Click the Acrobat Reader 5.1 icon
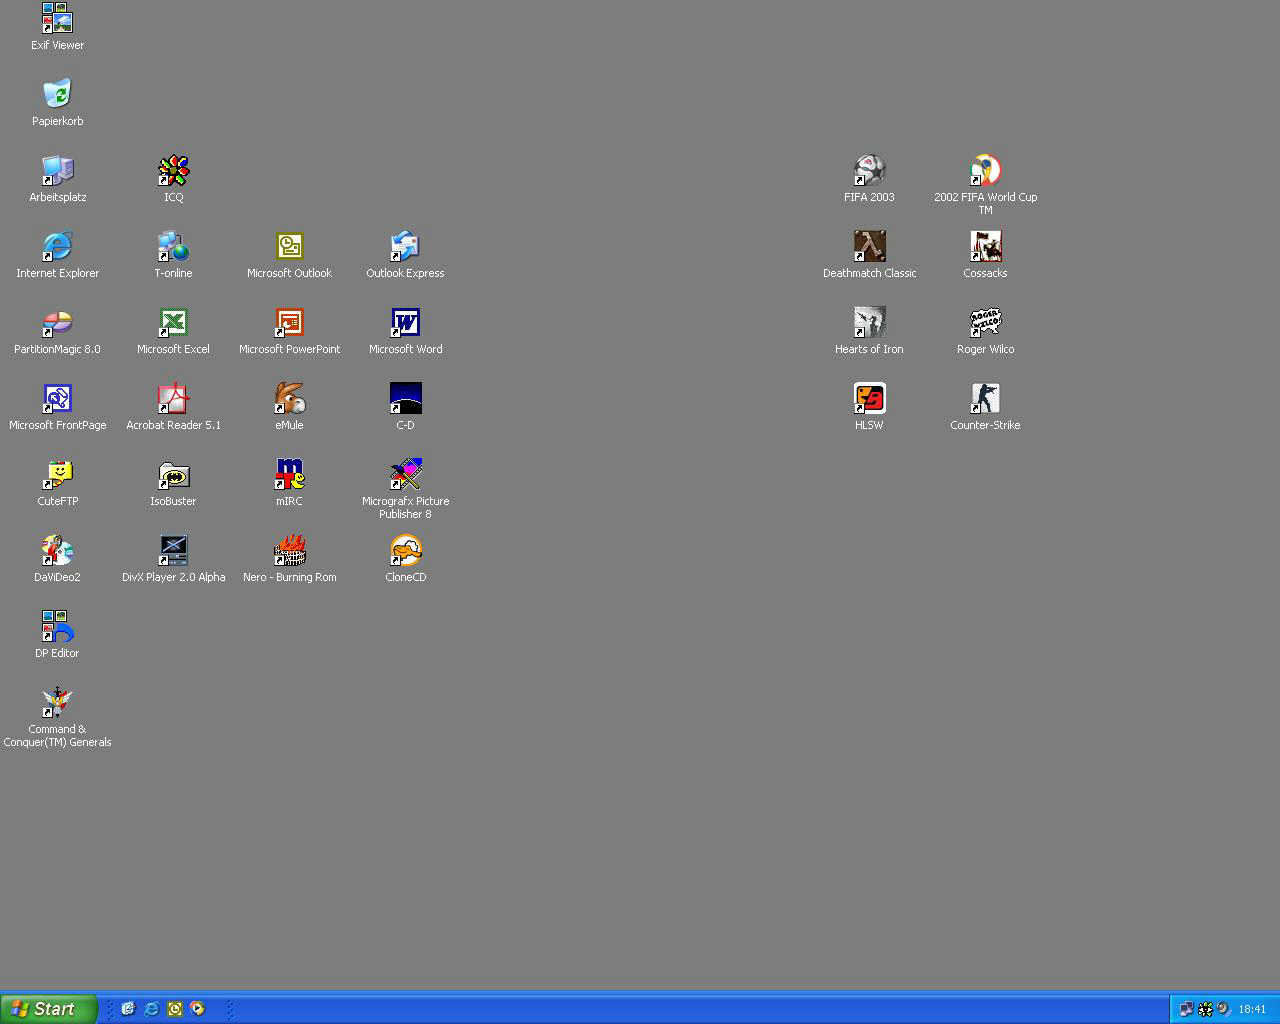Screen dimensions: 1280x1024 pyautogui.click(x=173, y=399)
